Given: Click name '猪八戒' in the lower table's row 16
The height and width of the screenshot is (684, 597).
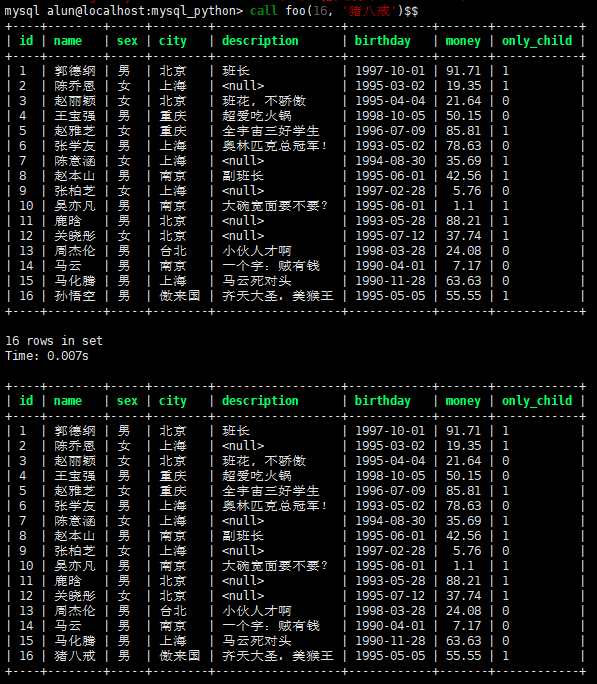Looking at the screenshot, I should 75,656.
